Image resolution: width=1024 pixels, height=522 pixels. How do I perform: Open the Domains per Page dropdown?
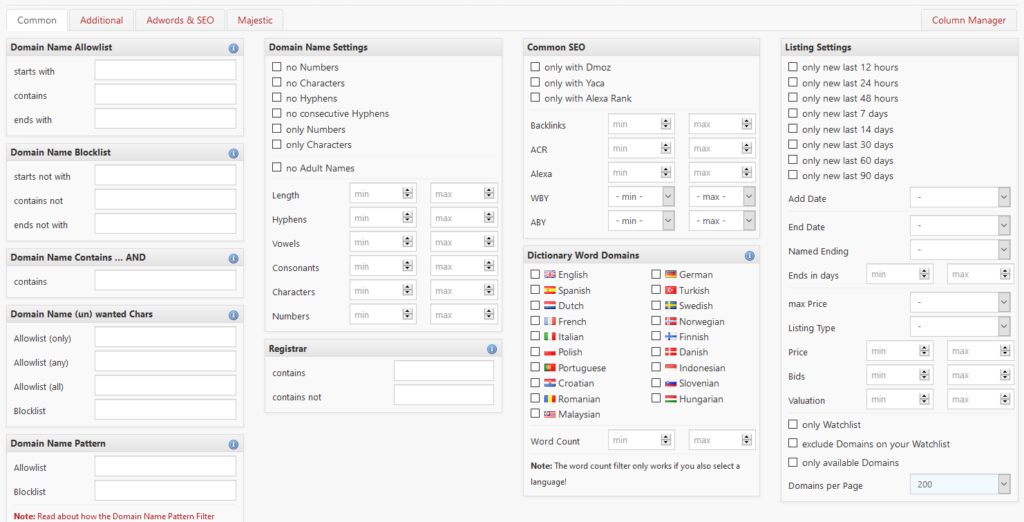tap(960, 485)
